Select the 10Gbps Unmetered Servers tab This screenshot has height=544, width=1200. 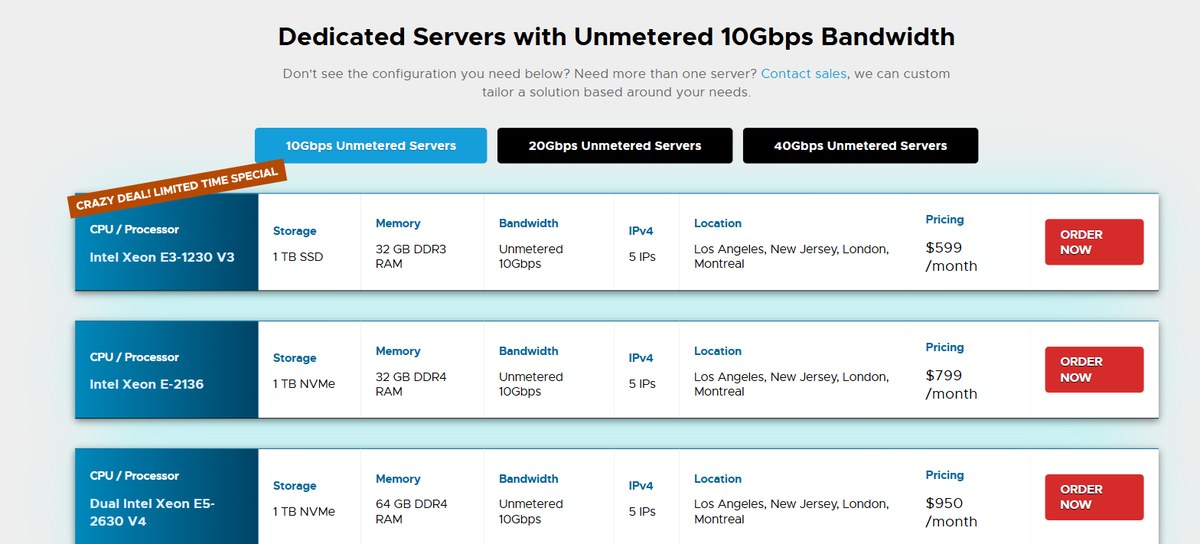tap(371, 145)
